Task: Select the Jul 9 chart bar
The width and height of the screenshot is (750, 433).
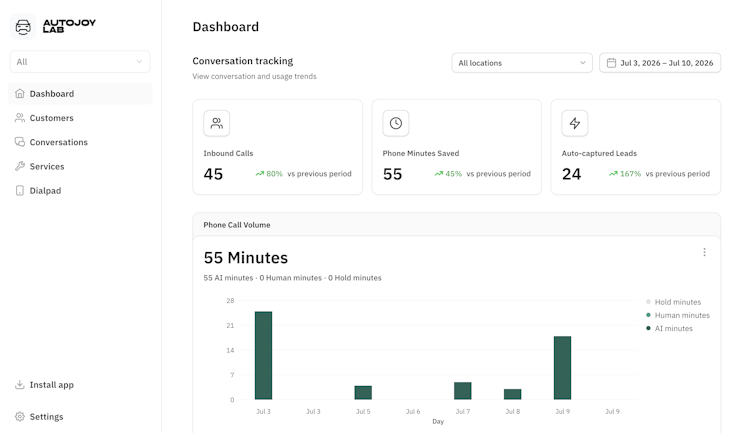Action: [562, 368]
